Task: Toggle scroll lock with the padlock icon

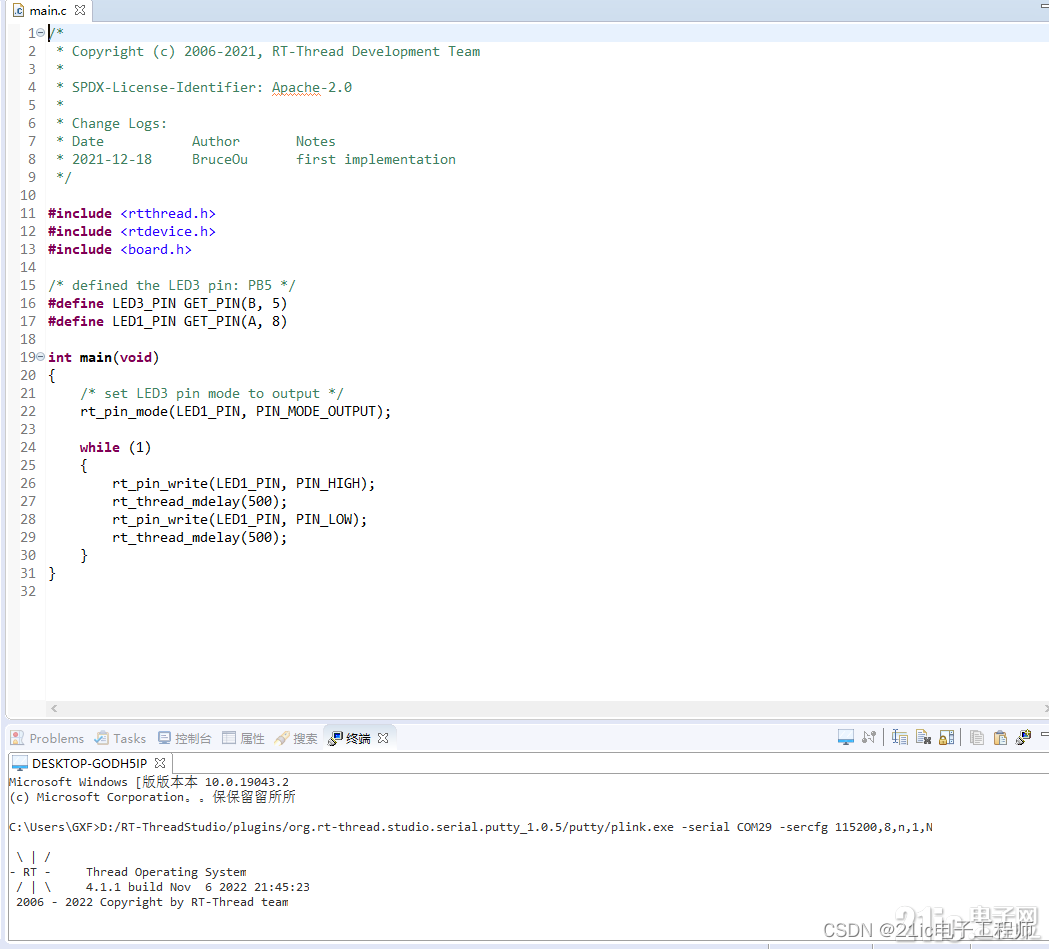Action: click(947, 737)
